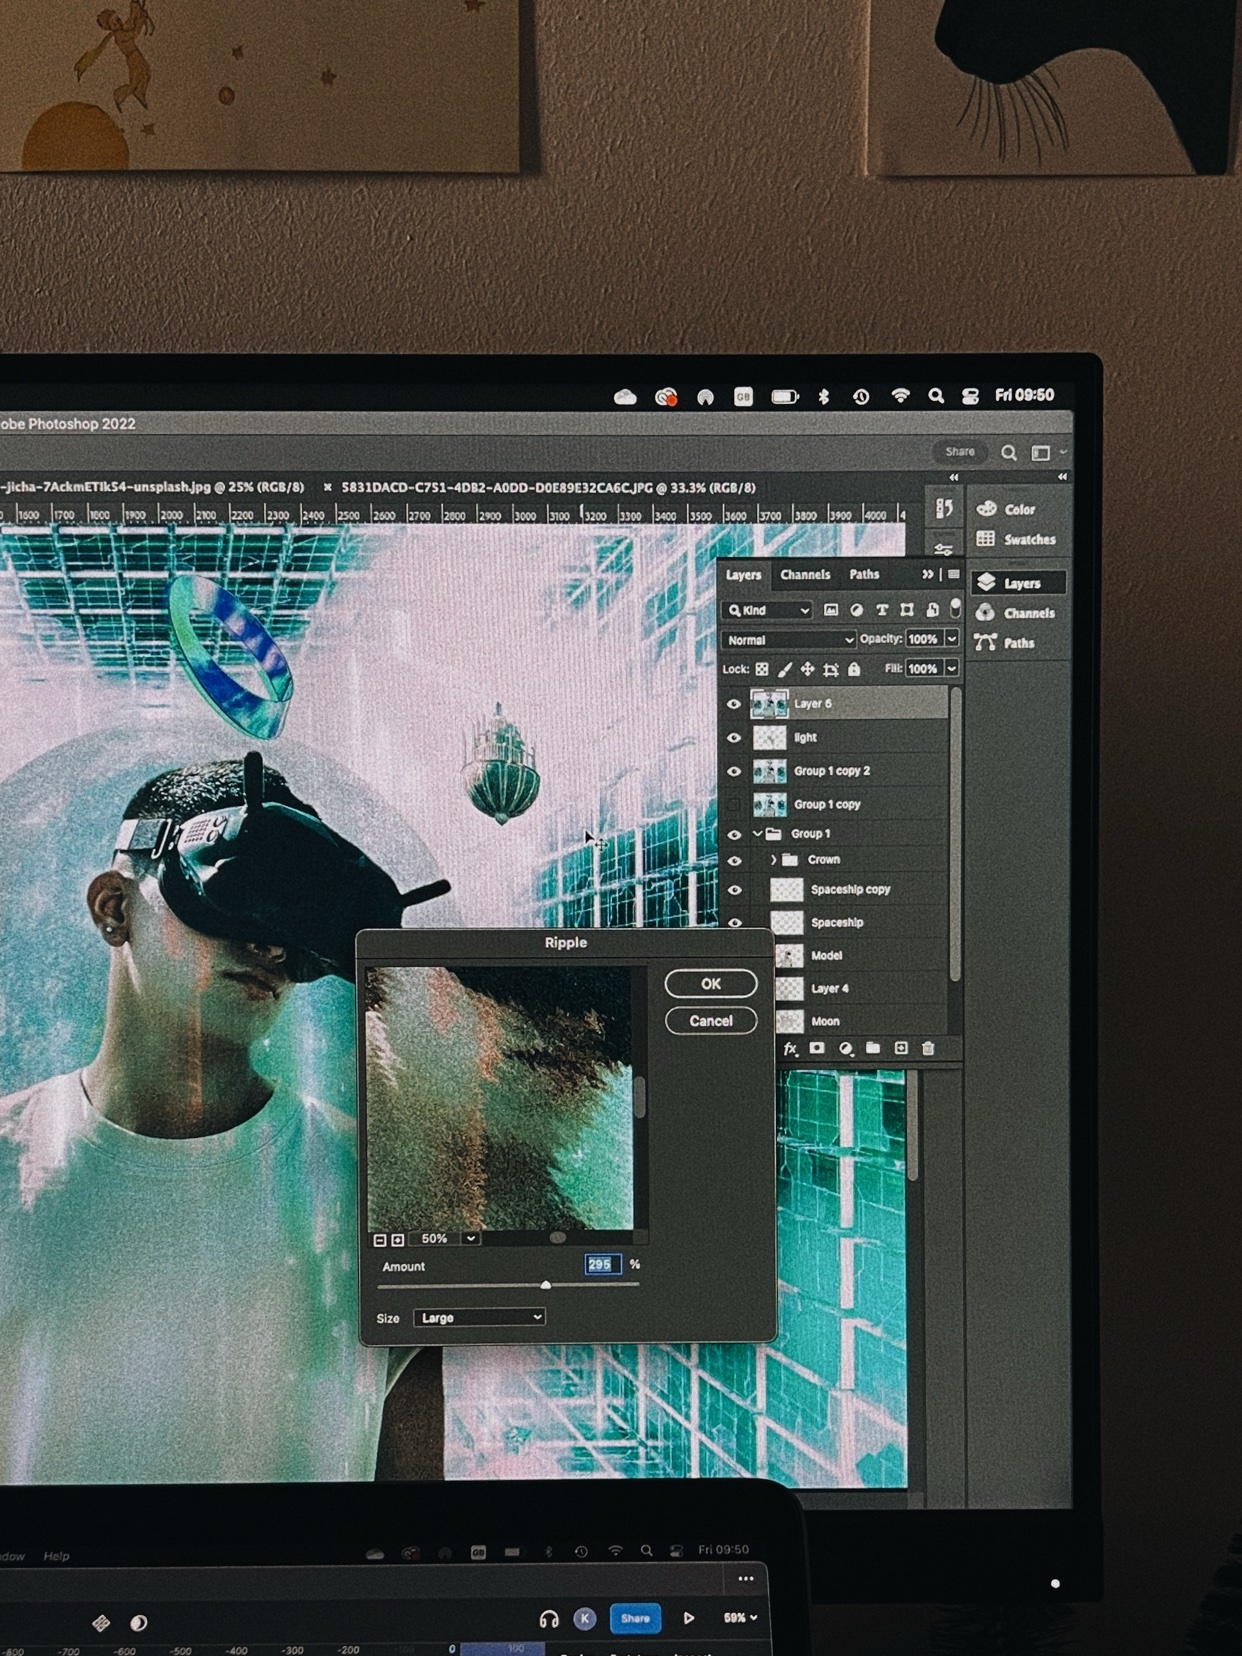1242x1656 pixels.
Task: Open macOS Spotlight search icon
Action: point(936,396)
